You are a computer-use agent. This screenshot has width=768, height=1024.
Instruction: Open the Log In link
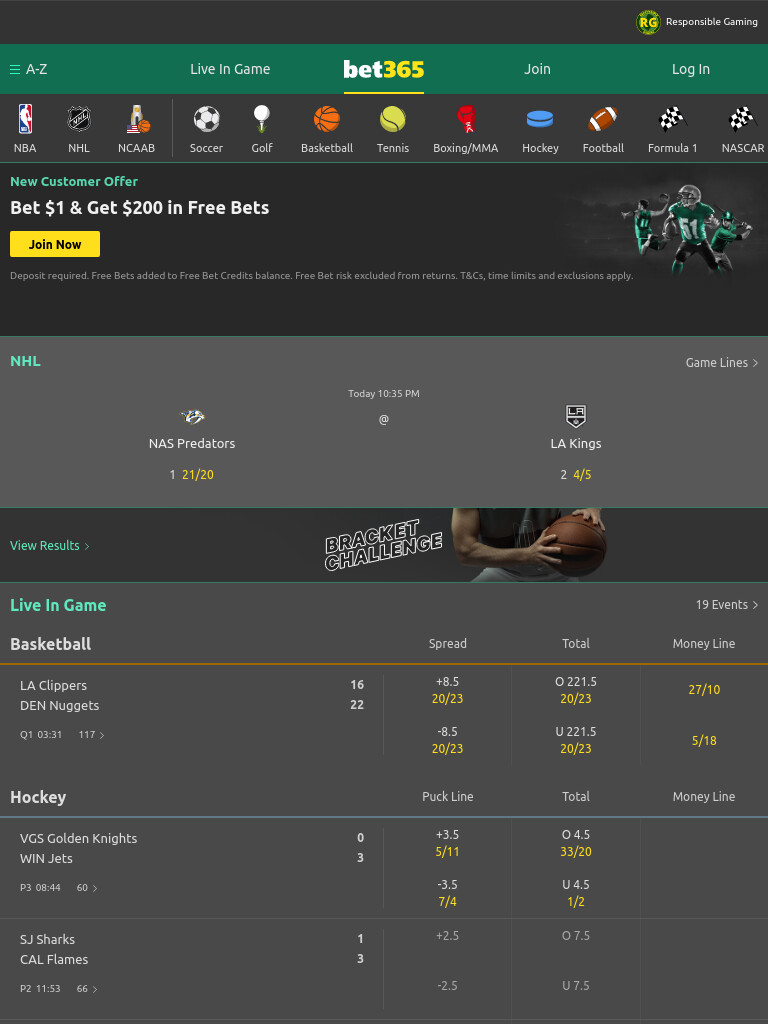click(690, 69)
